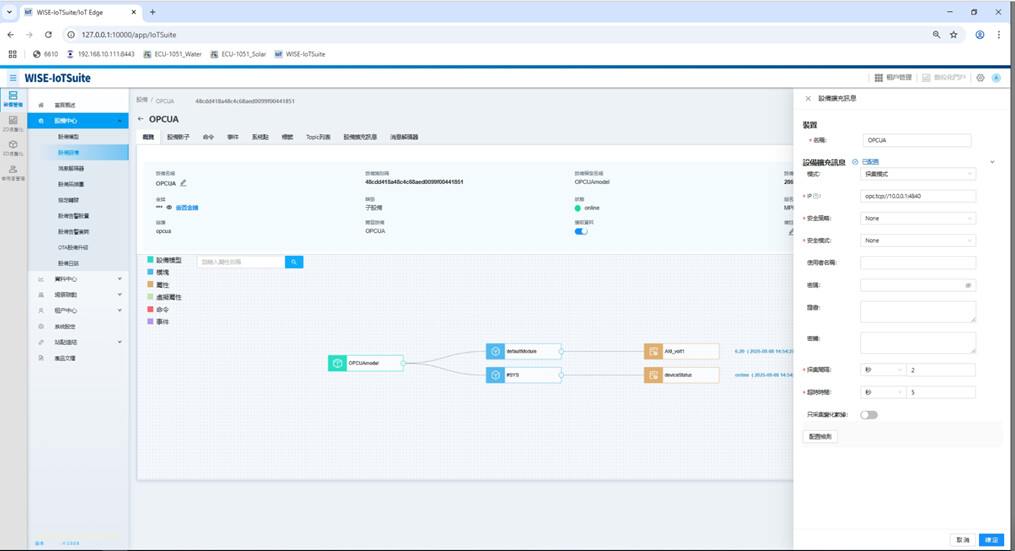1015x551 pixels.
Task: Open the ECU-1051_Solar bookmark
Action: click(x=238, y=54)
